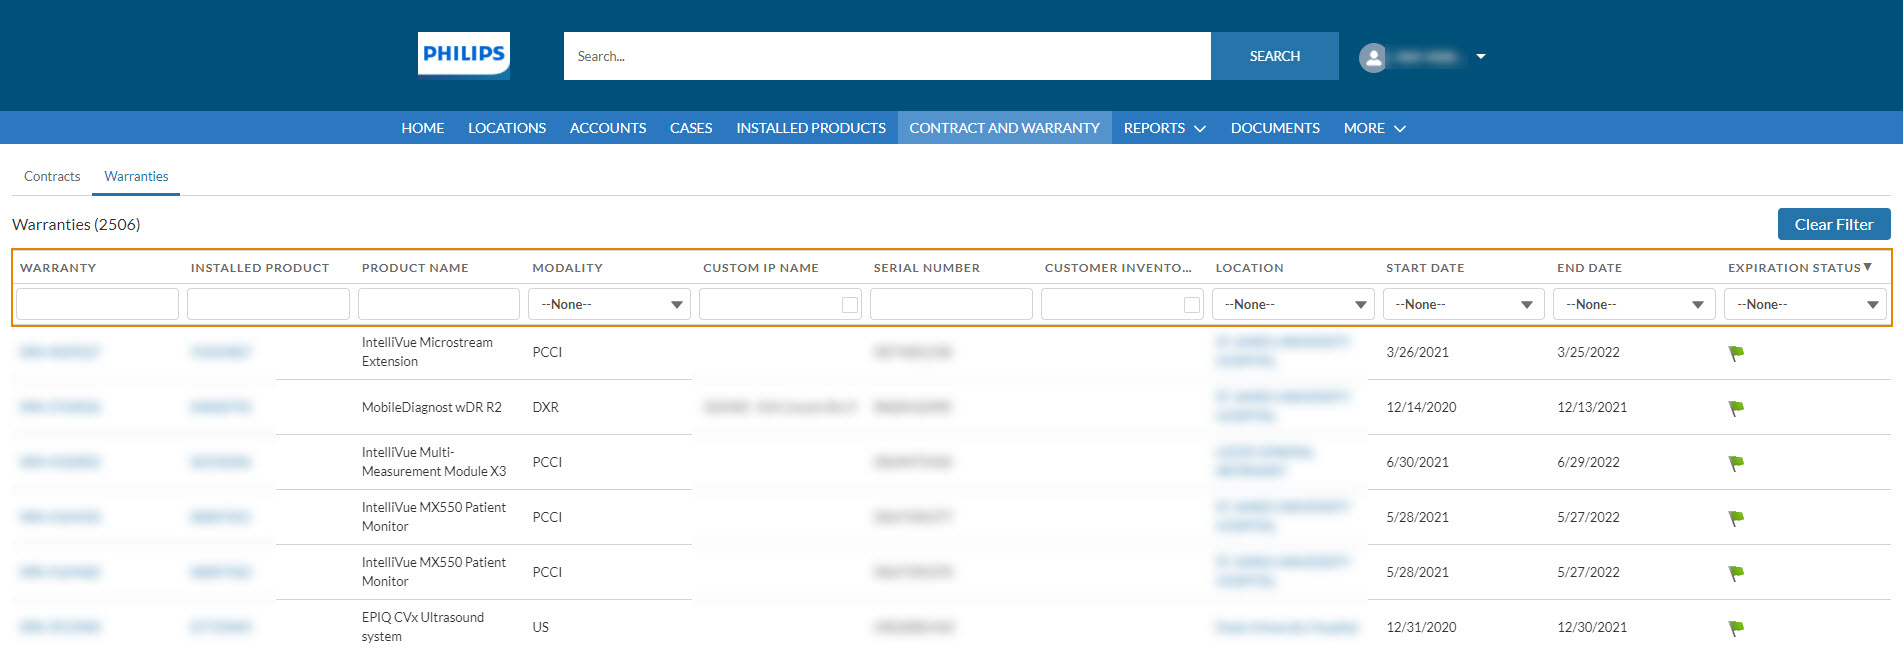Screen dimensions: 1903x651
Task: Open the Location filter dropdown
Action: pos(1292,304)
